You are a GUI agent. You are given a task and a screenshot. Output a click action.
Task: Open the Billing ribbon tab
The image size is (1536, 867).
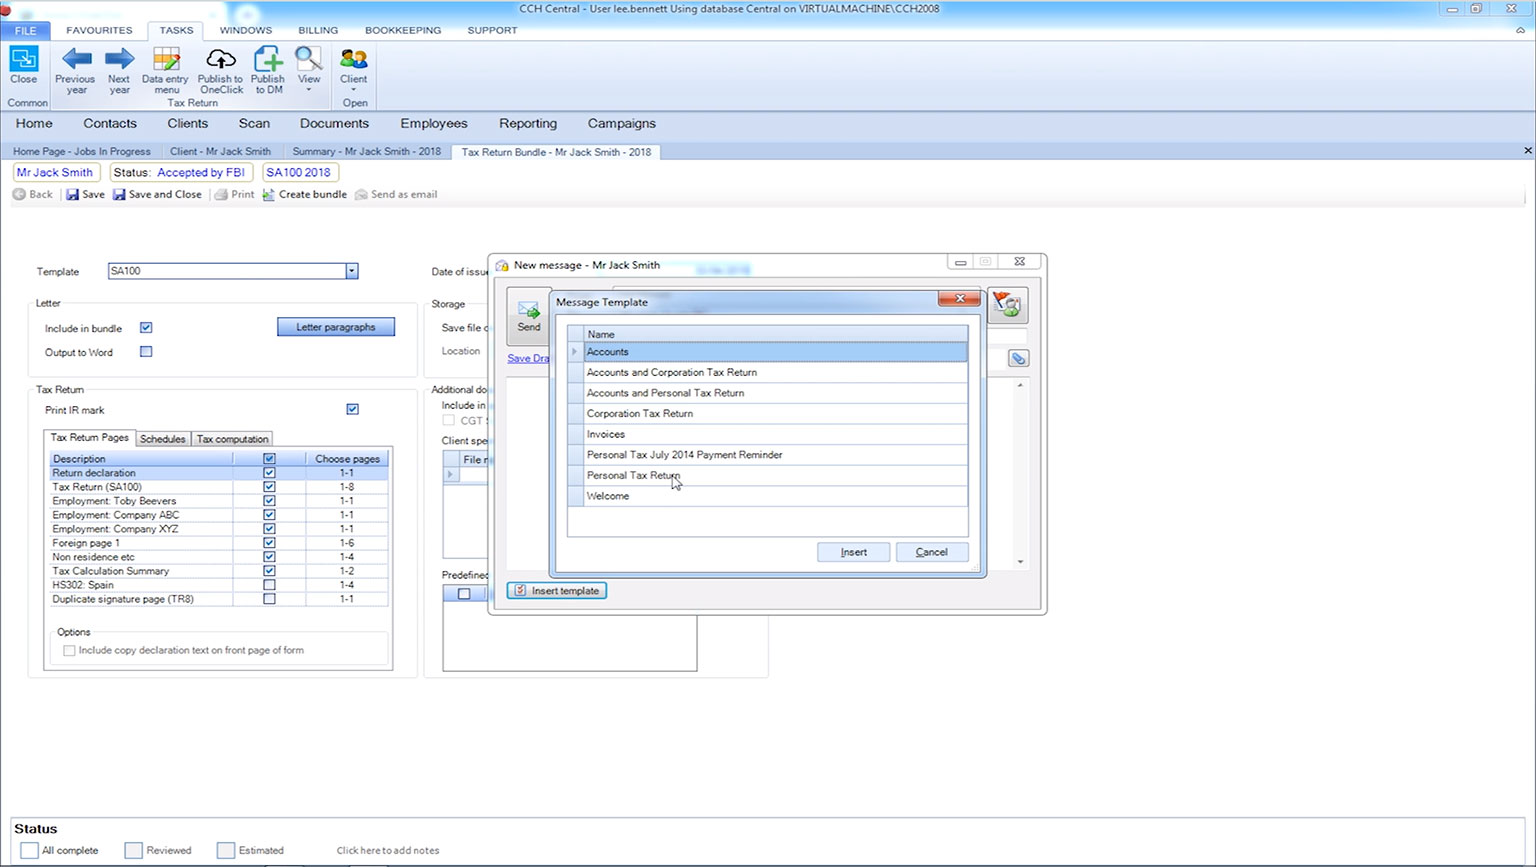click(318, 30)
